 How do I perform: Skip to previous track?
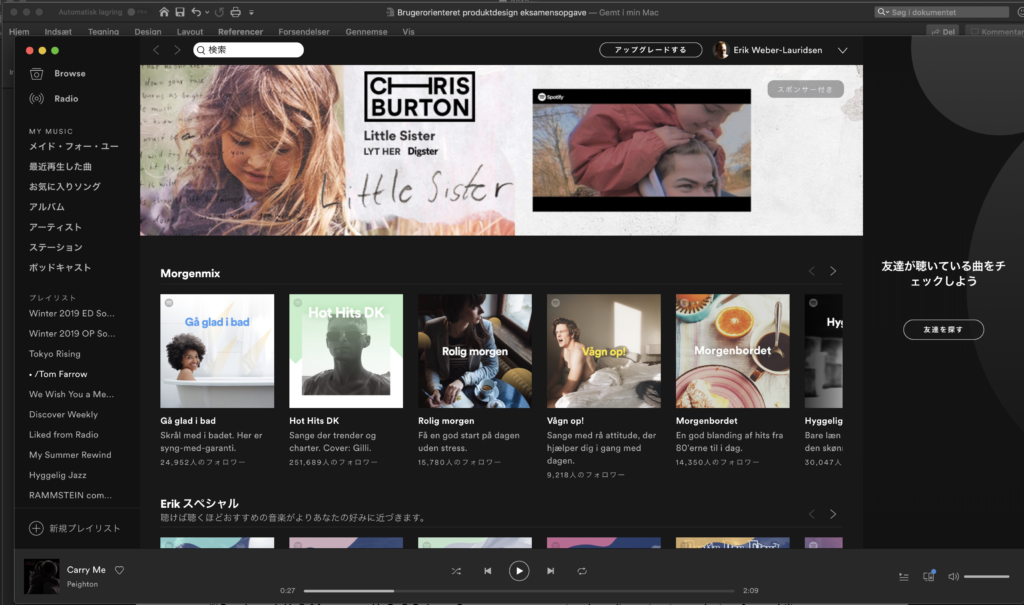click(487, 571)
